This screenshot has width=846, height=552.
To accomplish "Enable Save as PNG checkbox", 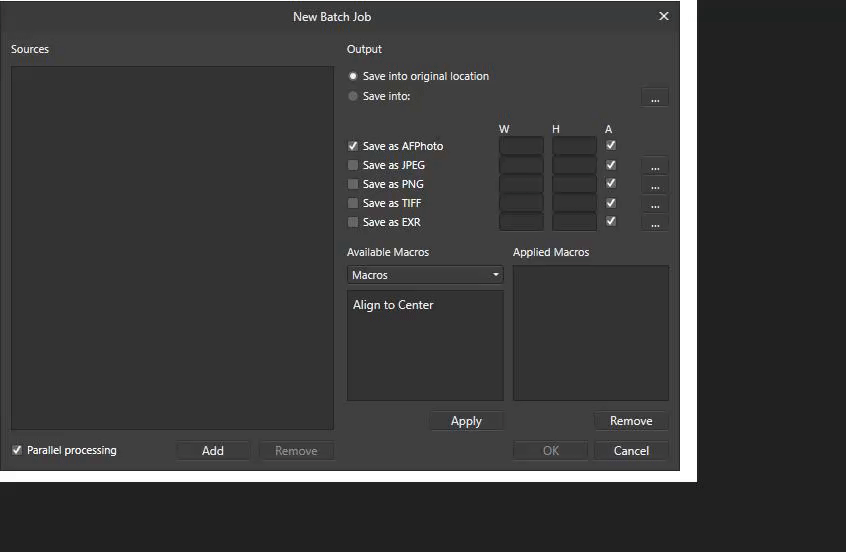I will pos(353,184).
